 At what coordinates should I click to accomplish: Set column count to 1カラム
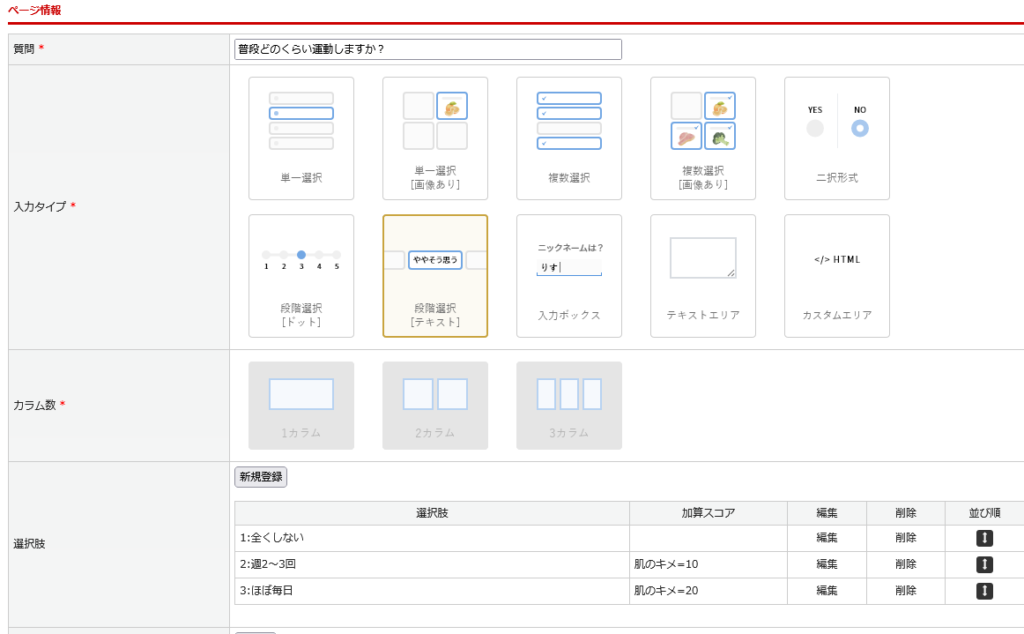[301, 405]
